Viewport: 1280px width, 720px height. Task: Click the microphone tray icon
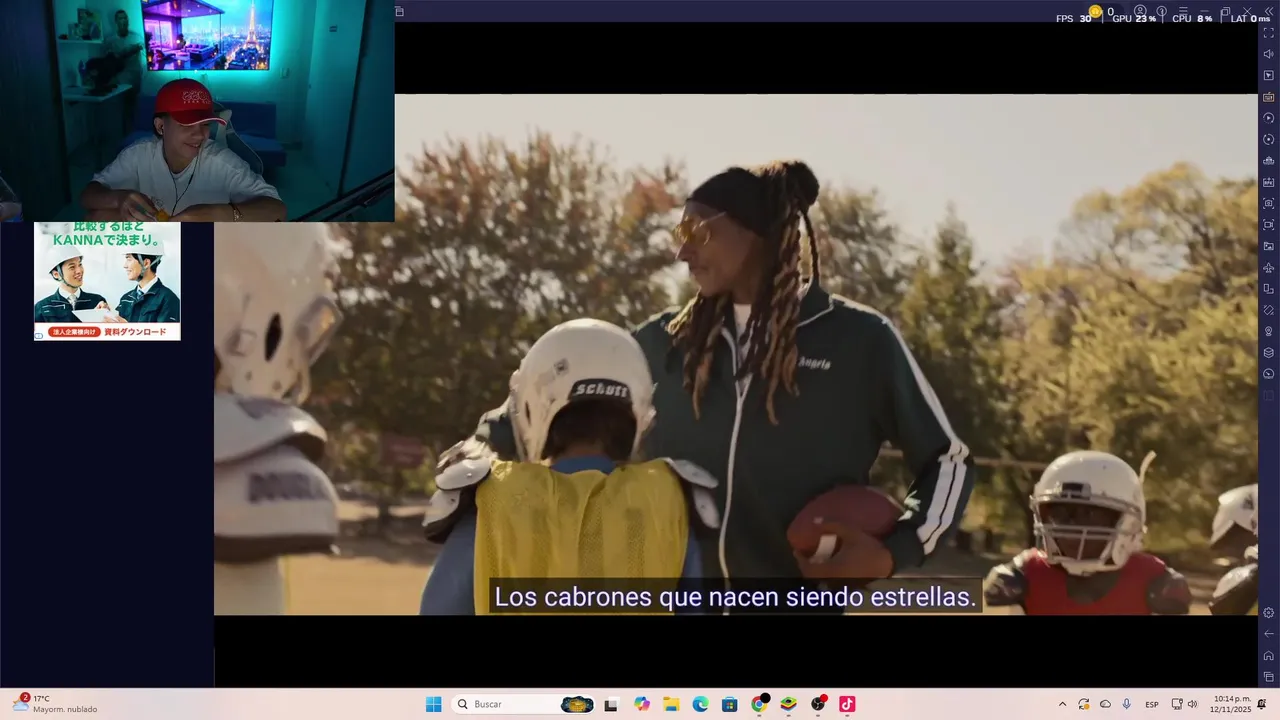(1127, 704)
